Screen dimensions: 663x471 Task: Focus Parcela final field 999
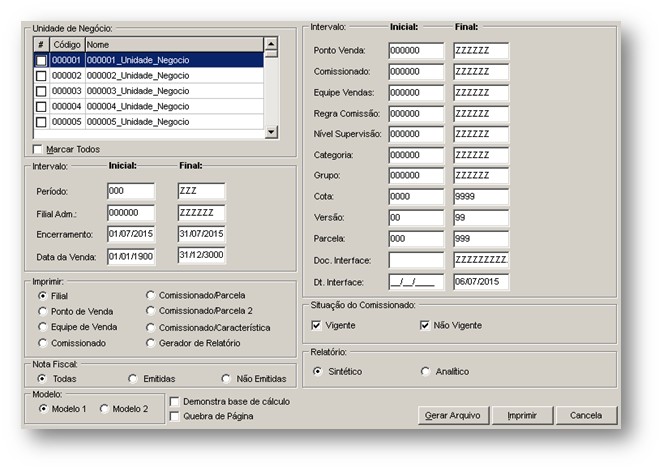(481, 239)
